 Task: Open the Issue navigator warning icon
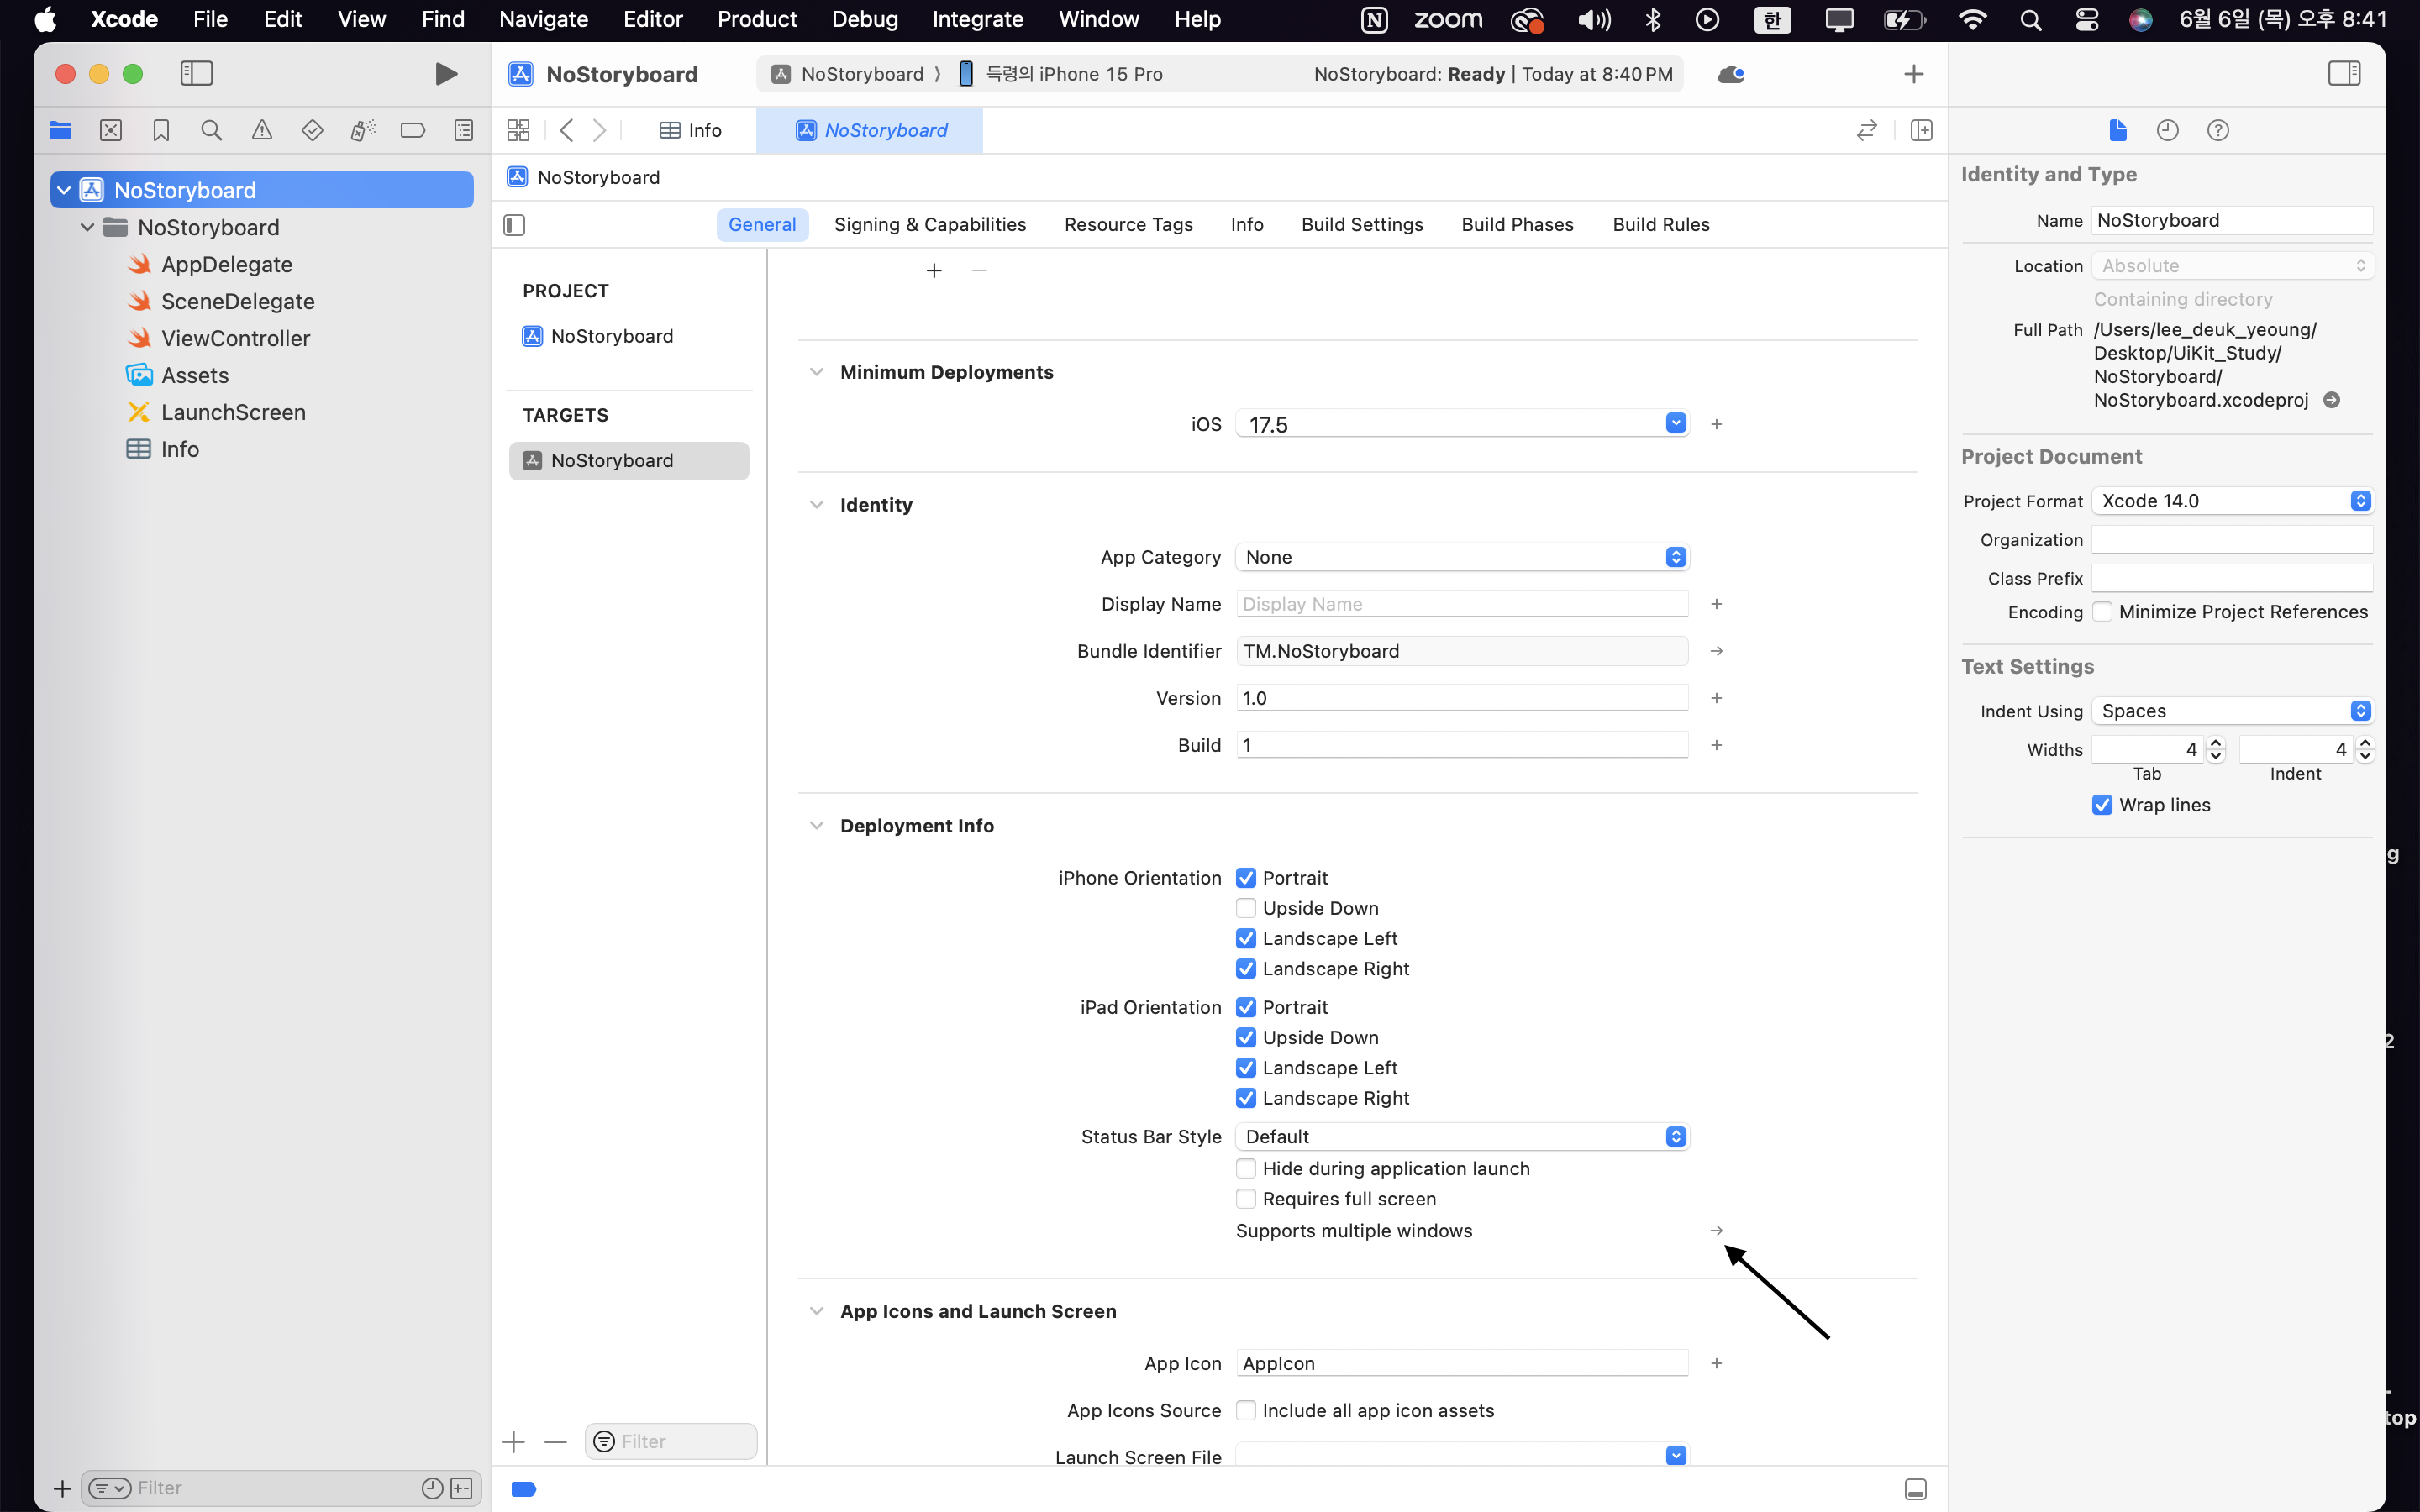(x=262, y=130)
